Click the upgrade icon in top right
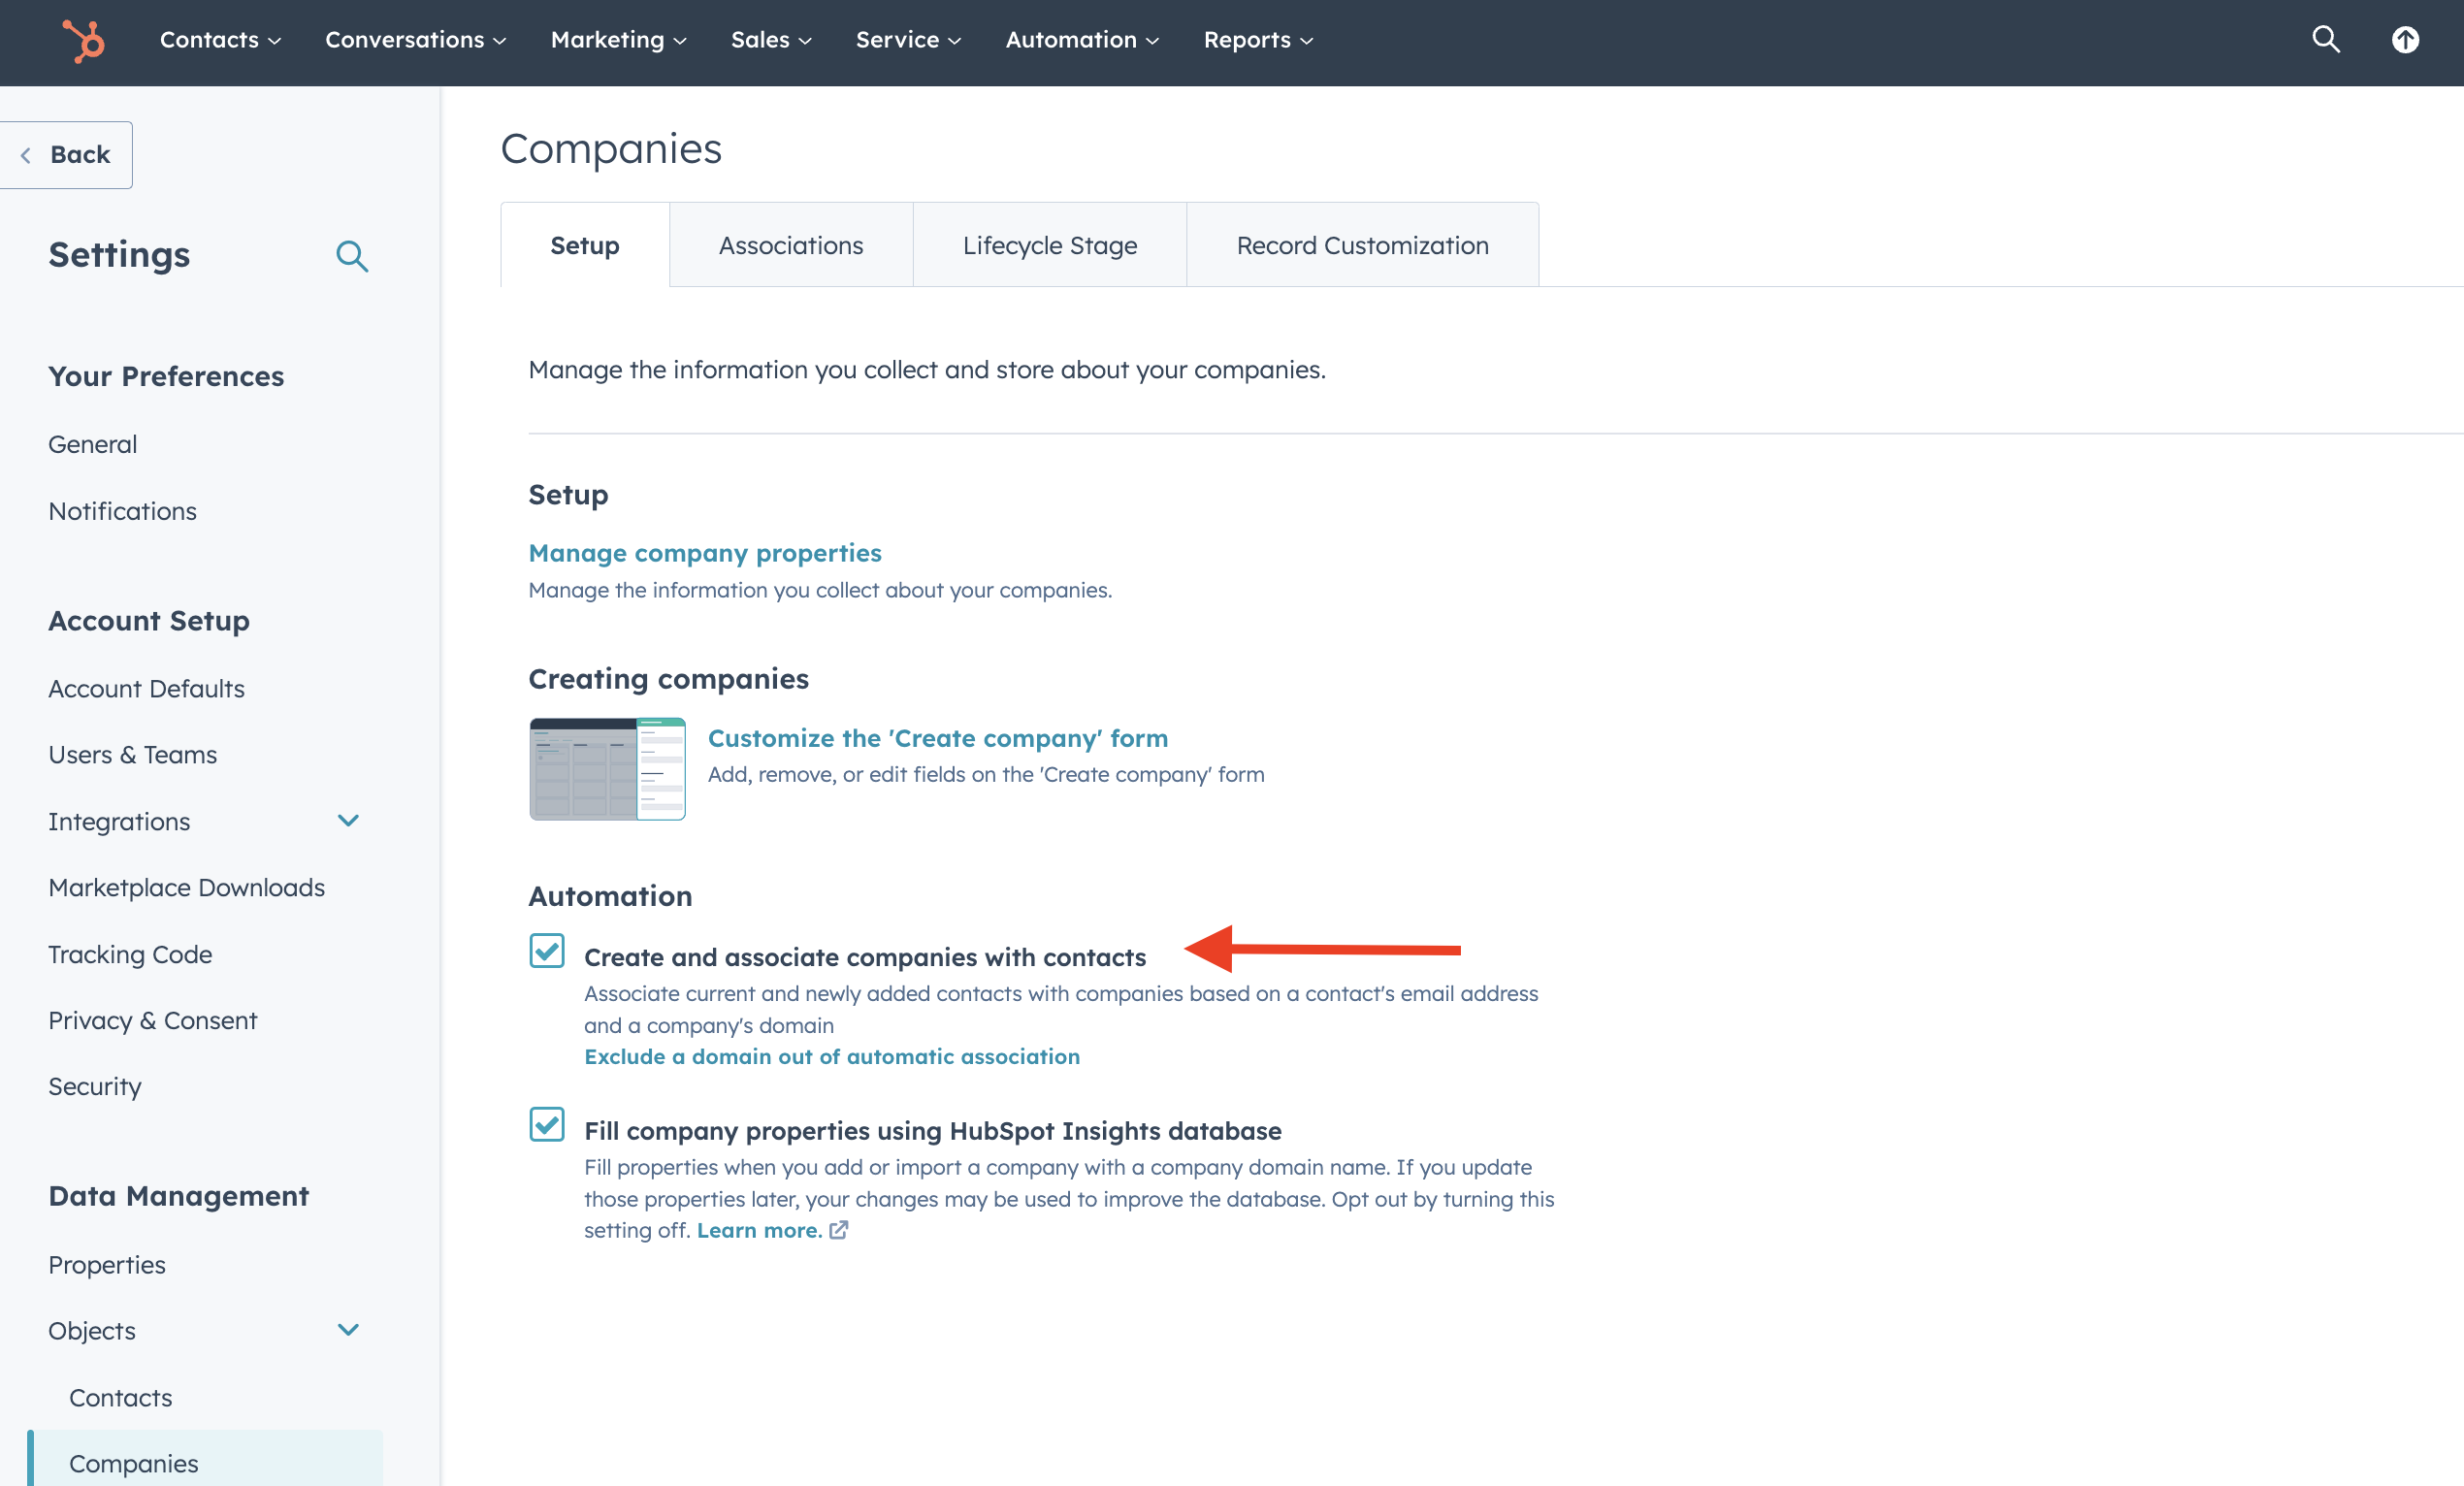Image resolution: width=2464 pixels, height=1486 pixels. point(2405,40)
